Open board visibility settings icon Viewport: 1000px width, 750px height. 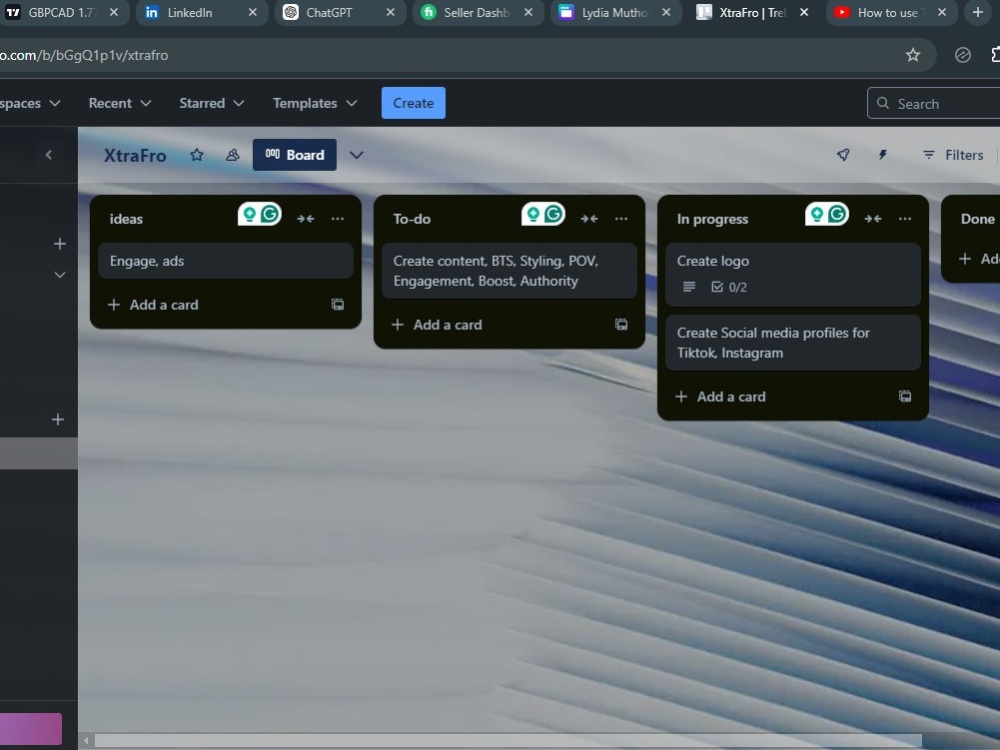click(233, 155)
